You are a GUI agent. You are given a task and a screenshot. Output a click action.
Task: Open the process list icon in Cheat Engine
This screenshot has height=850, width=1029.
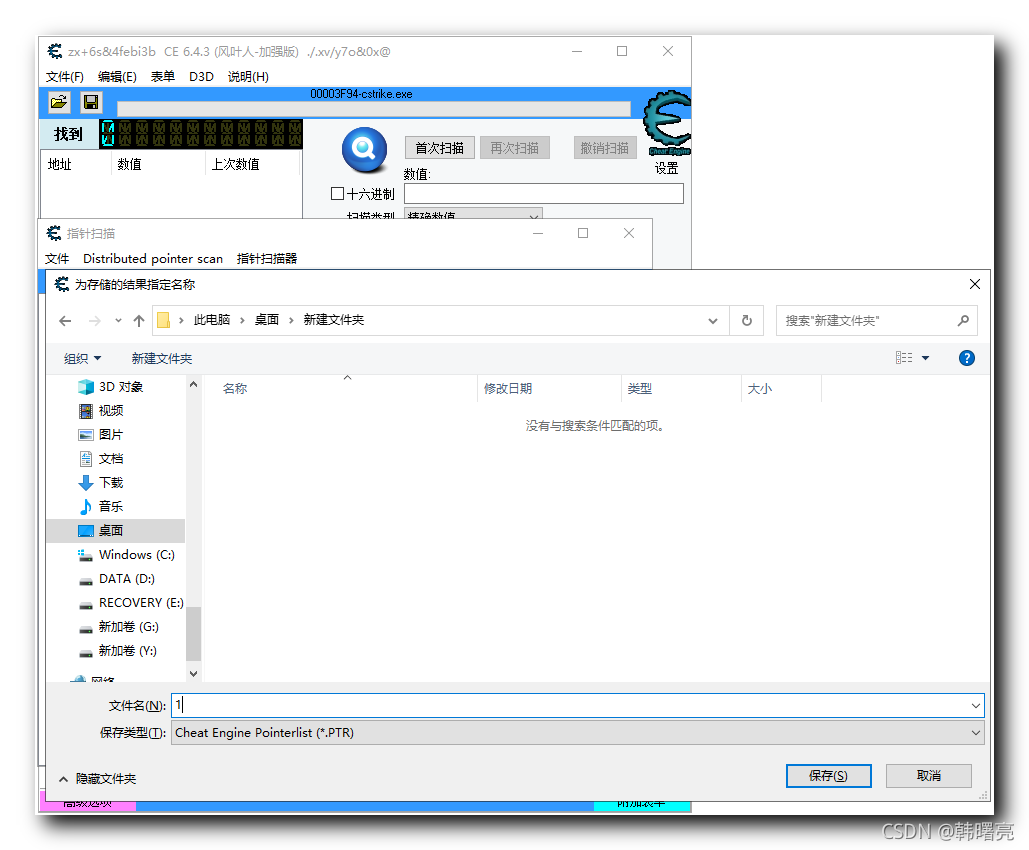click(58, 102)
